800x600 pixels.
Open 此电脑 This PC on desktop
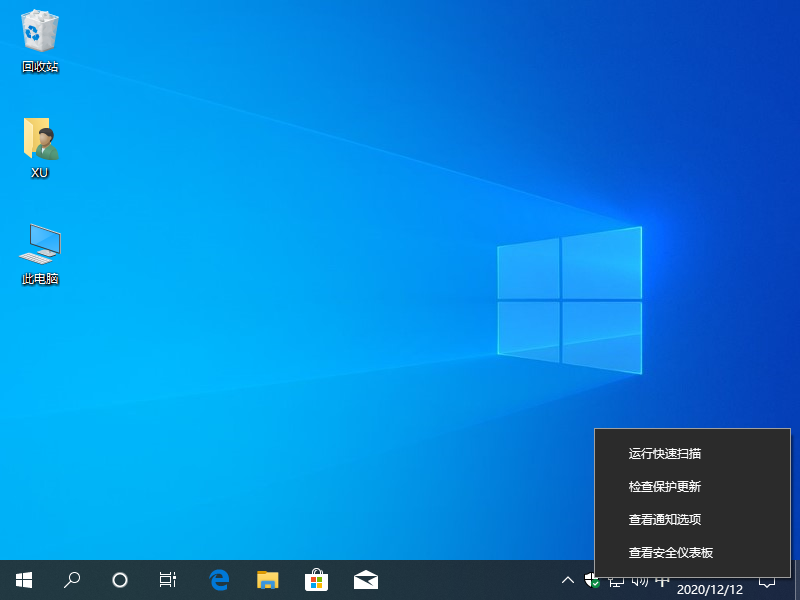coord(38,245)
